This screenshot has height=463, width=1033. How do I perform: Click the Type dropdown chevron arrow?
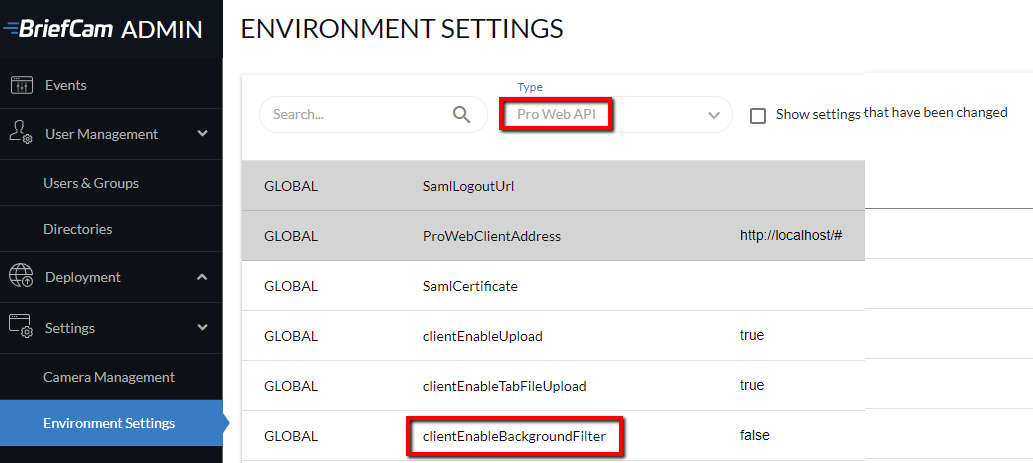click(713, 115)
